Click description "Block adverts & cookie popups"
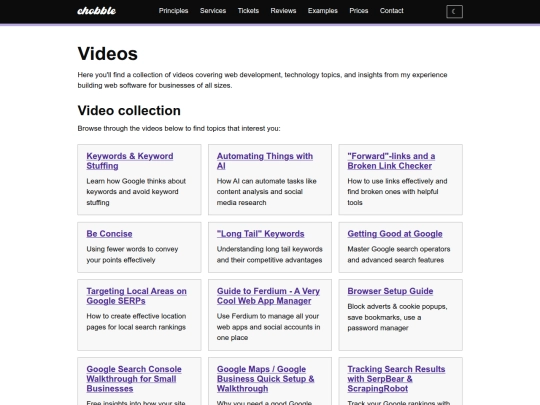540x405 pixels. pyautogui.click(x=397, y=317)
